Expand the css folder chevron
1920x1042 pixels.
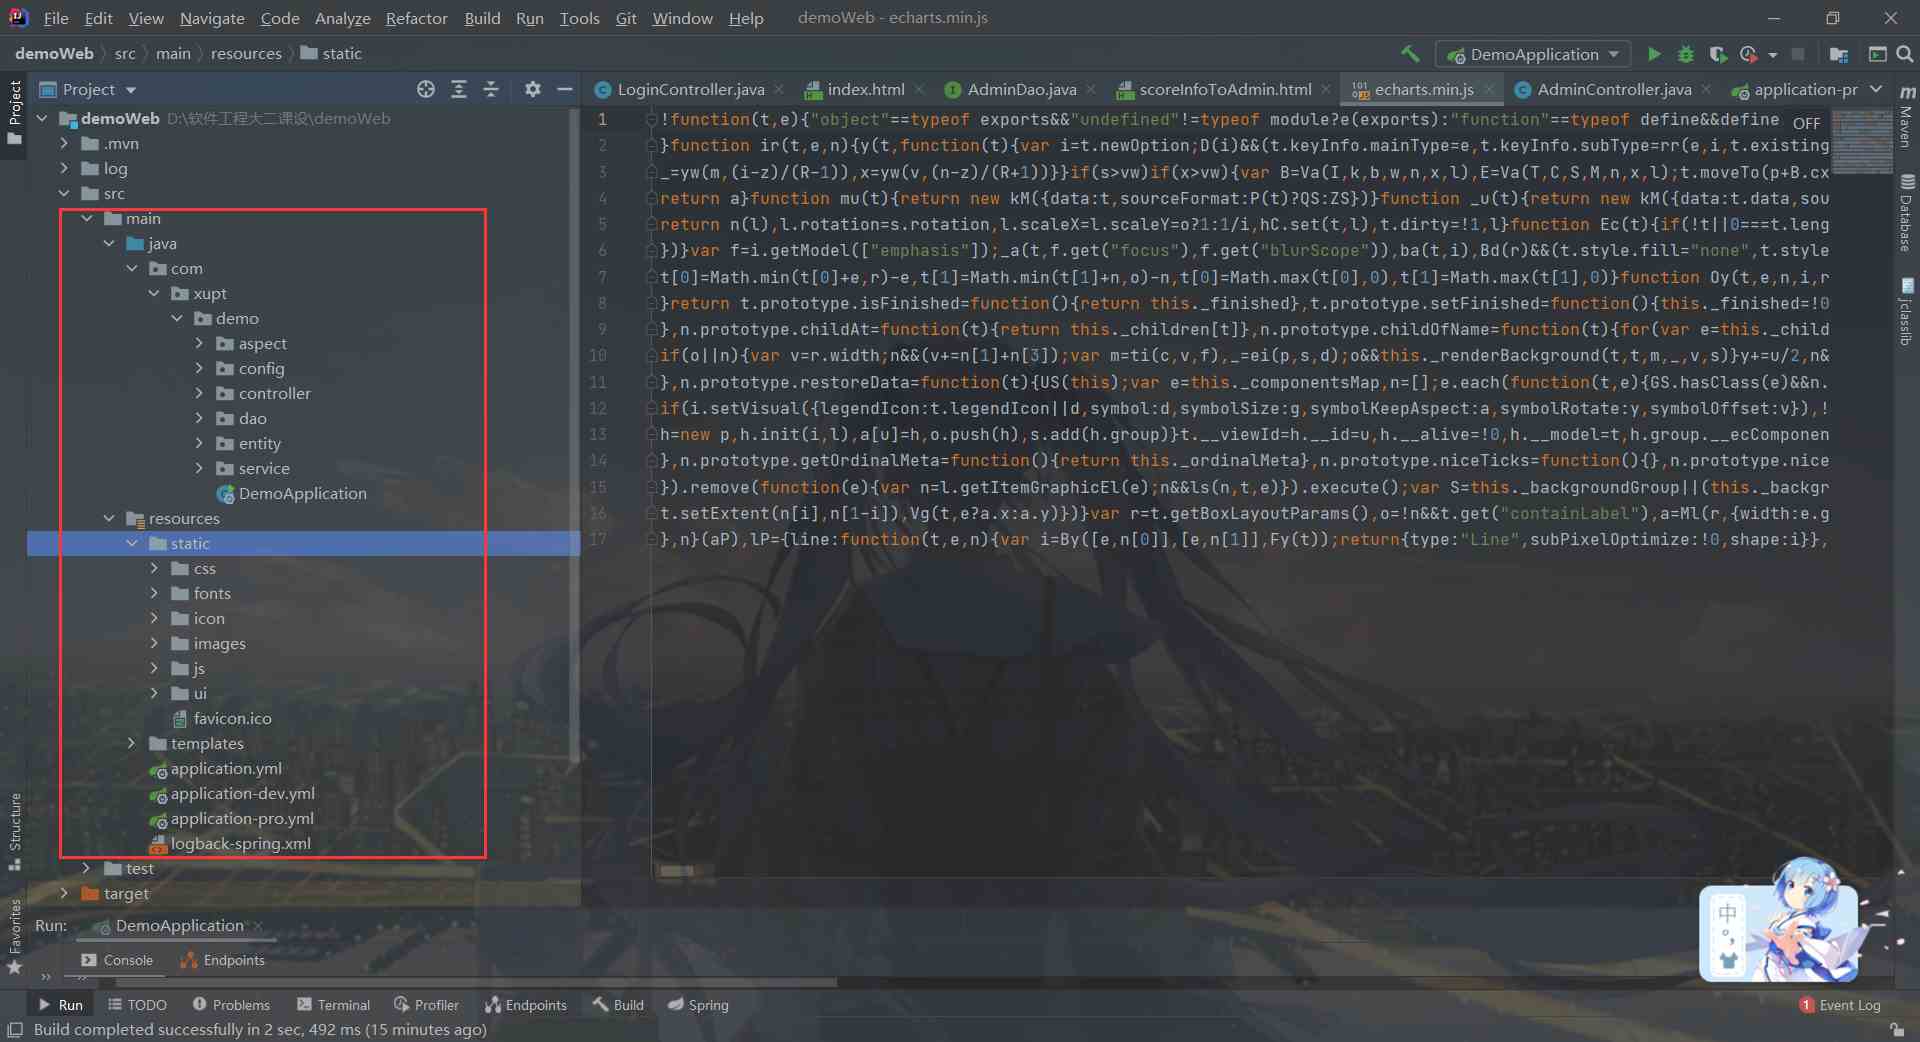coord(154,568)
